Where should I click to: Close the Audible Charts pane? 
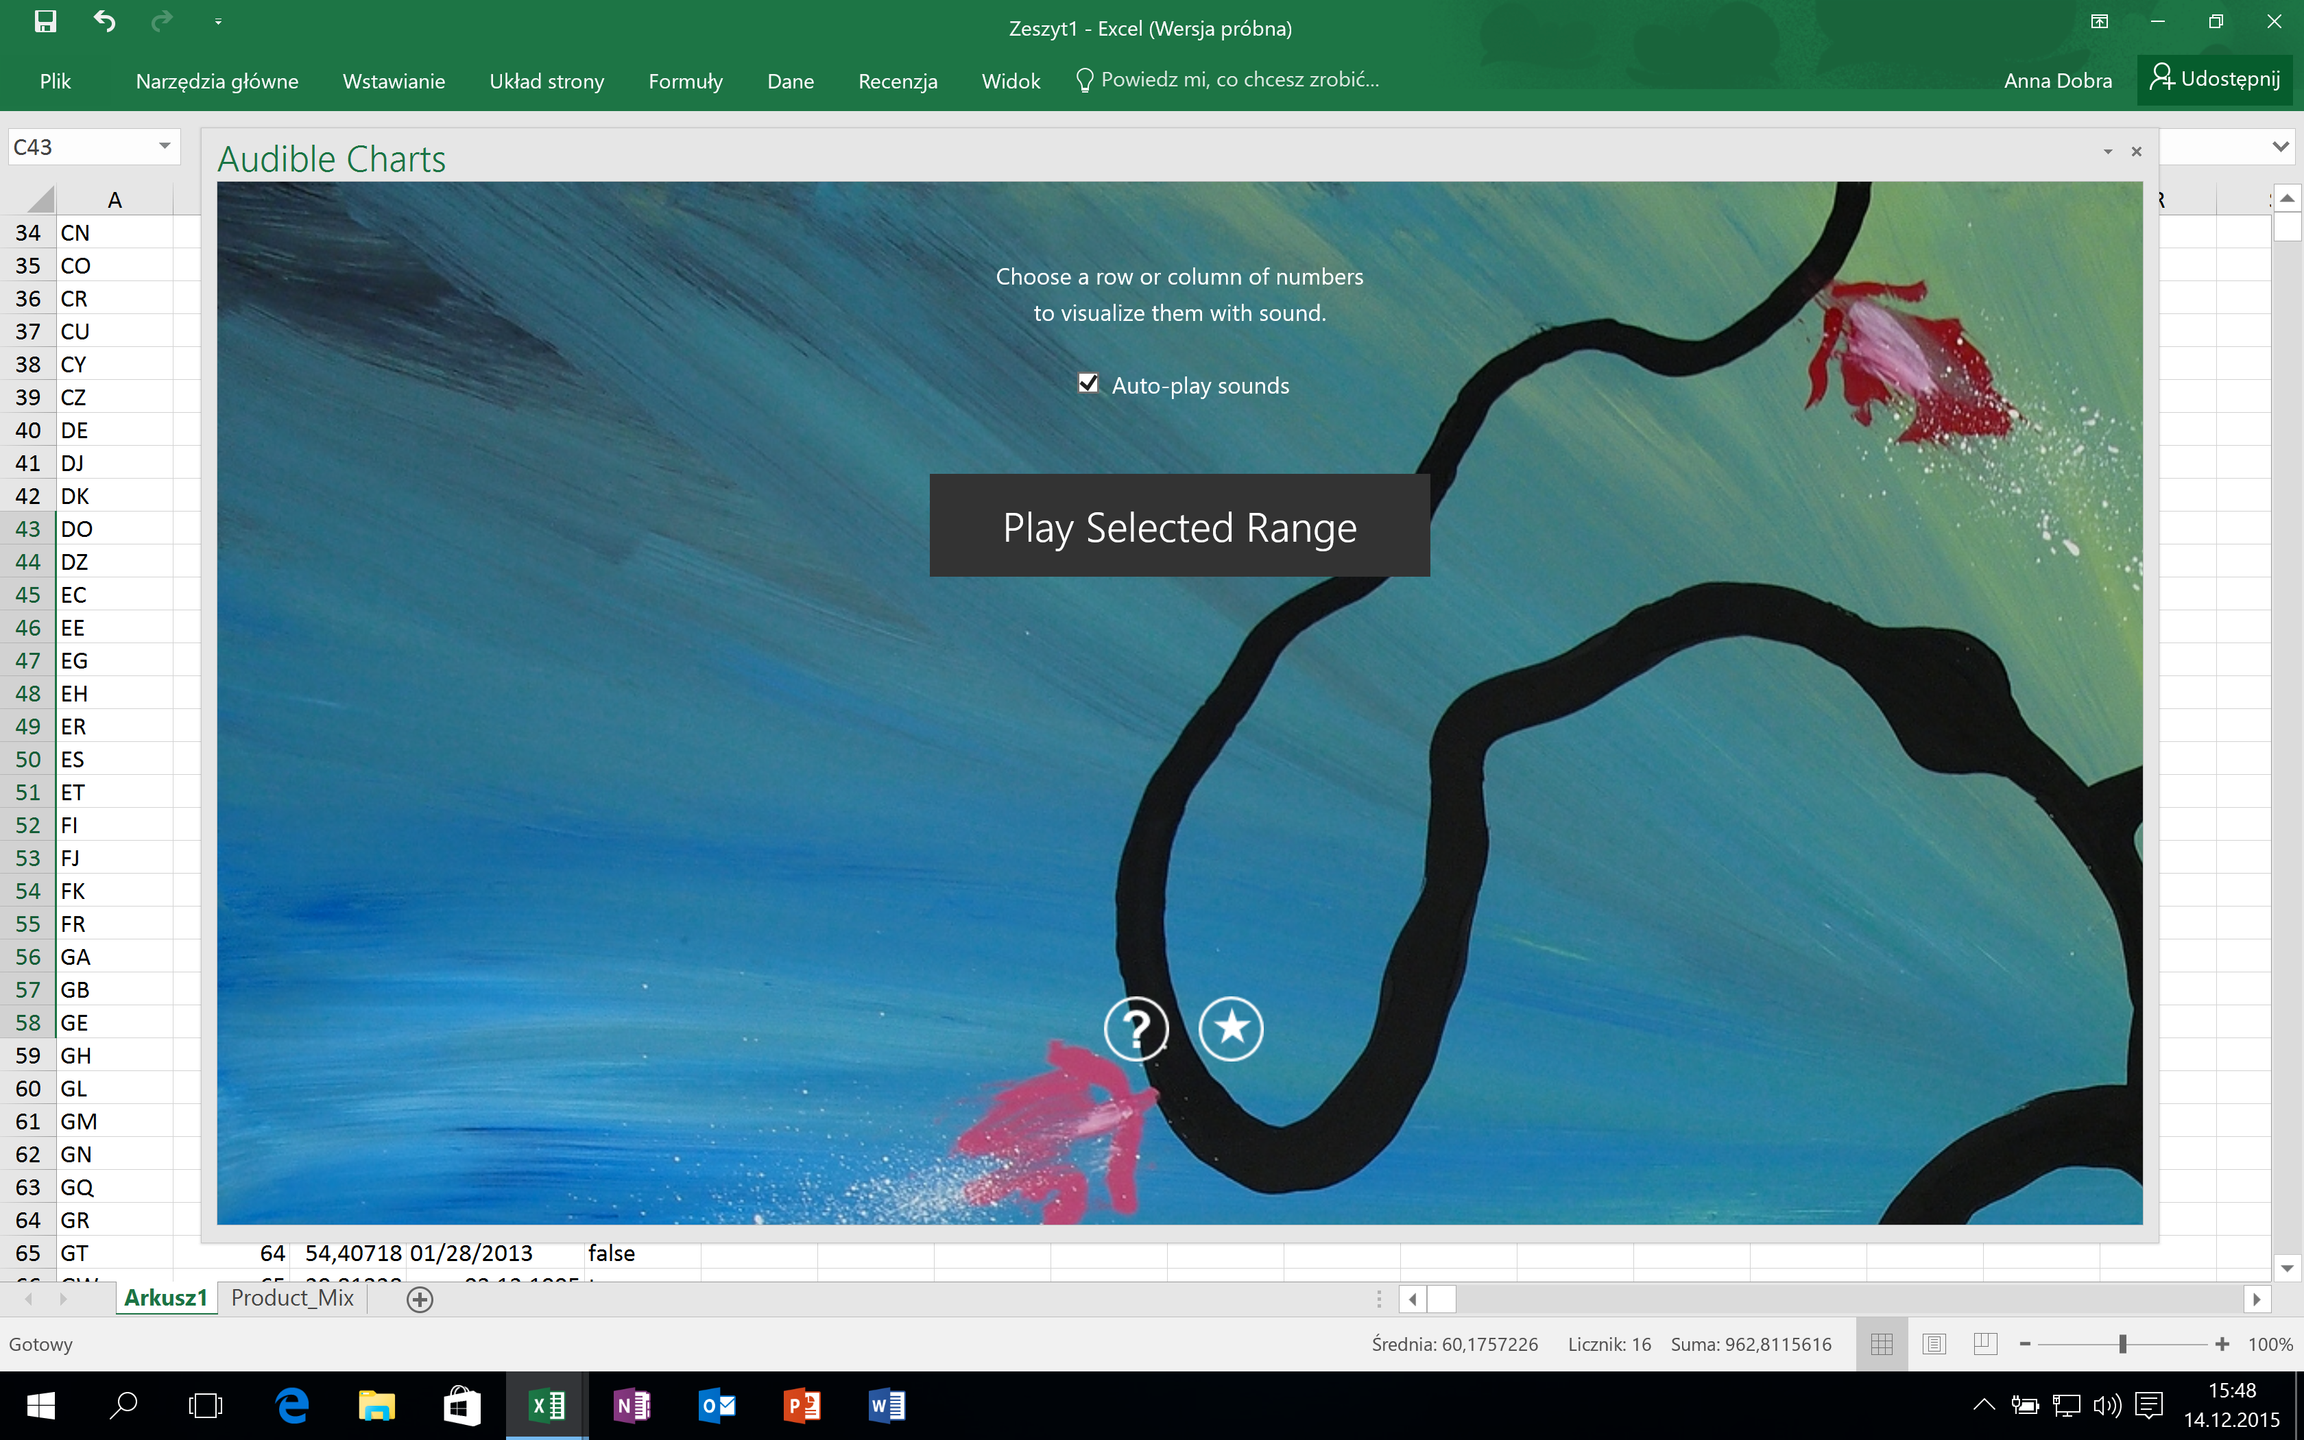tap(2137, 152)
